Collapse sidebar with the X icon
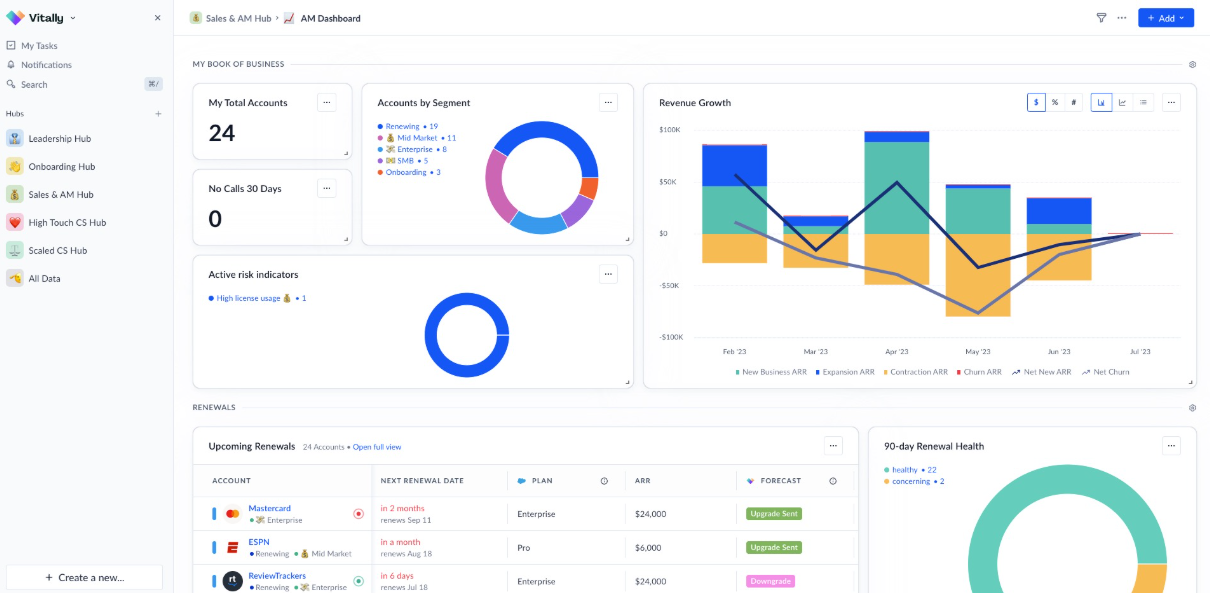Screen dimensions: 1210x593 pos(157,18)
